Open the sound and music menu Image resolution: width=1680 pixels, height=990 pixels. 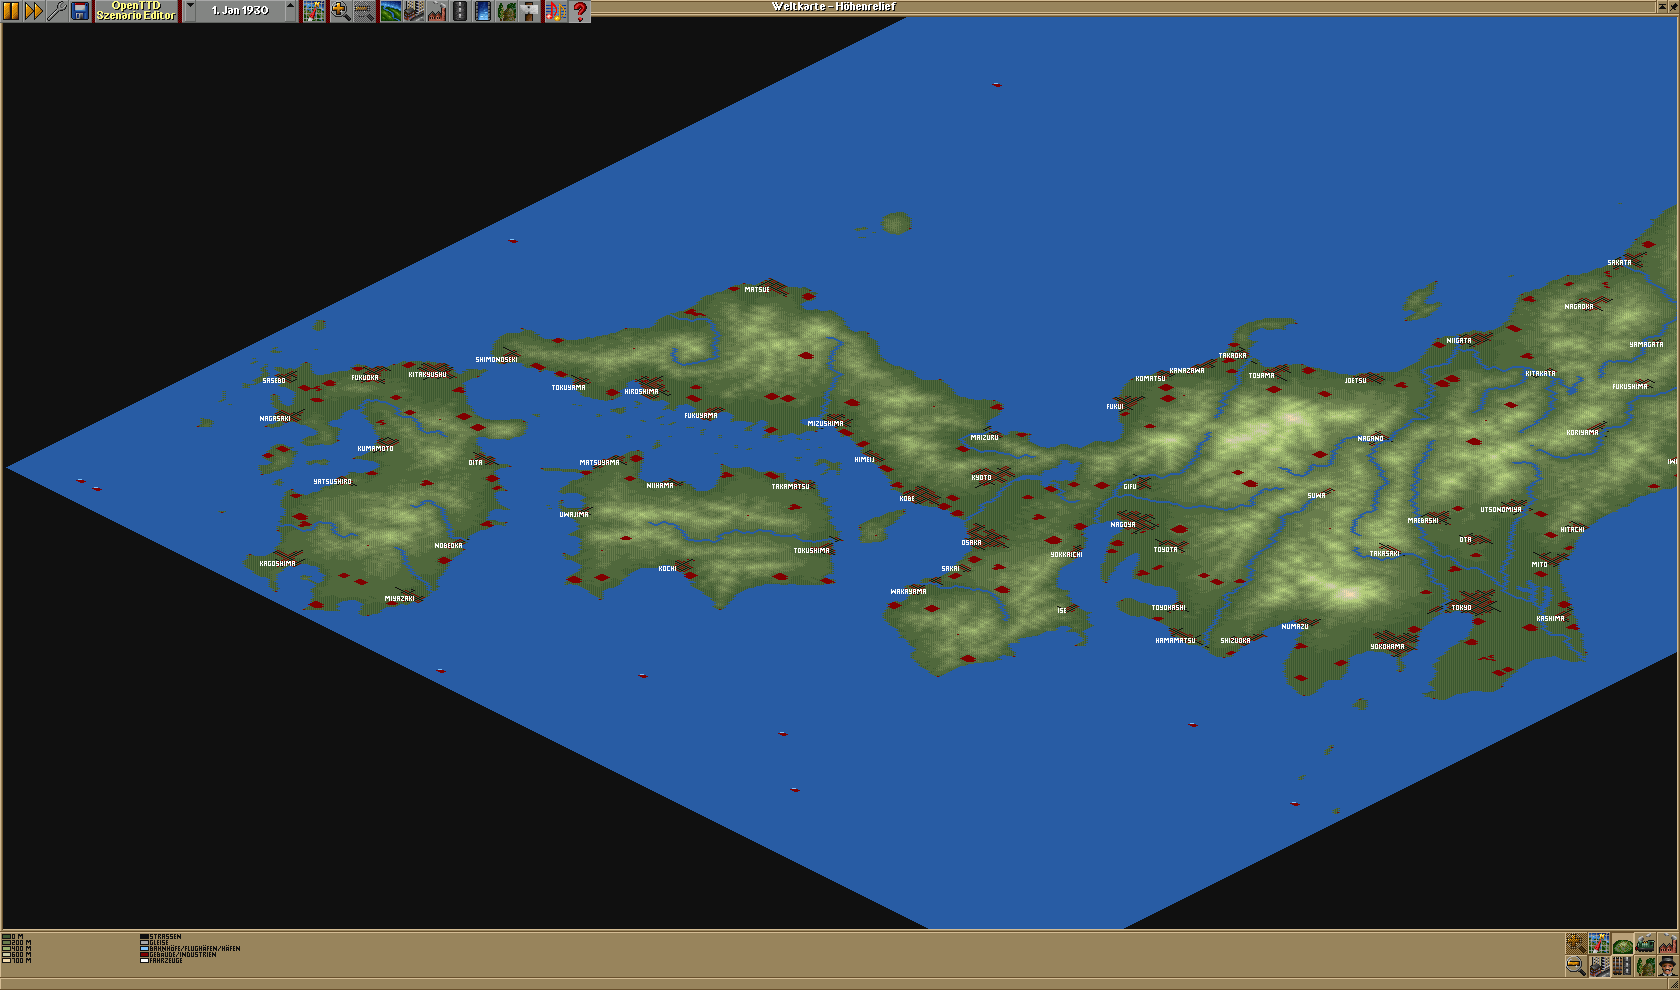tap(555, 11)
